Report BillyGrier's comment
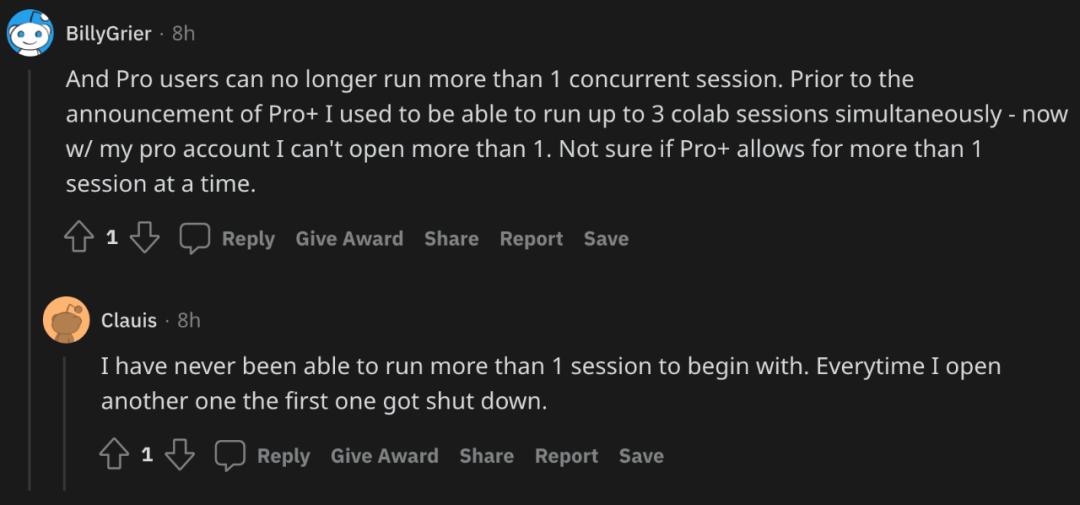Screen dimensions: 1080x505 point(531,239)
